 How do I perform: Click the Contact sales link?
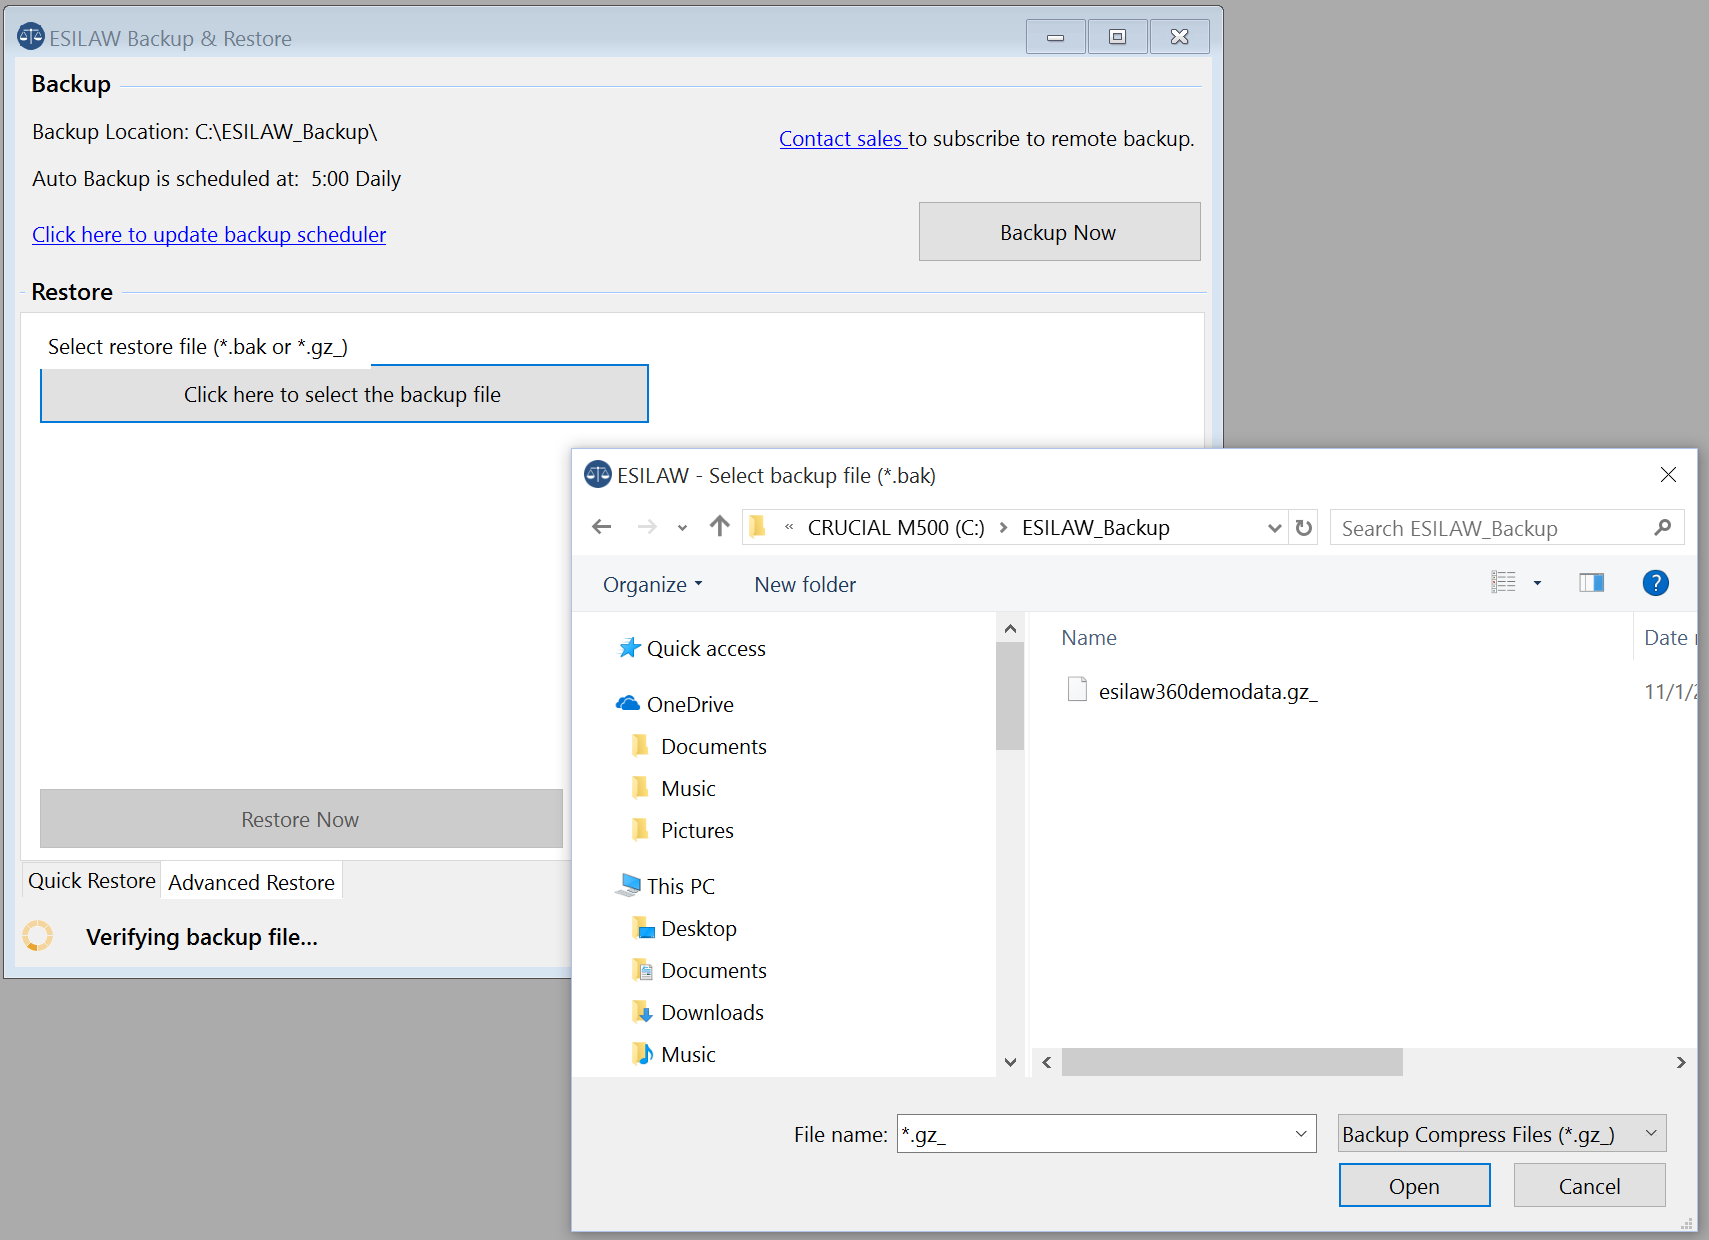click(x=841, y=138)
